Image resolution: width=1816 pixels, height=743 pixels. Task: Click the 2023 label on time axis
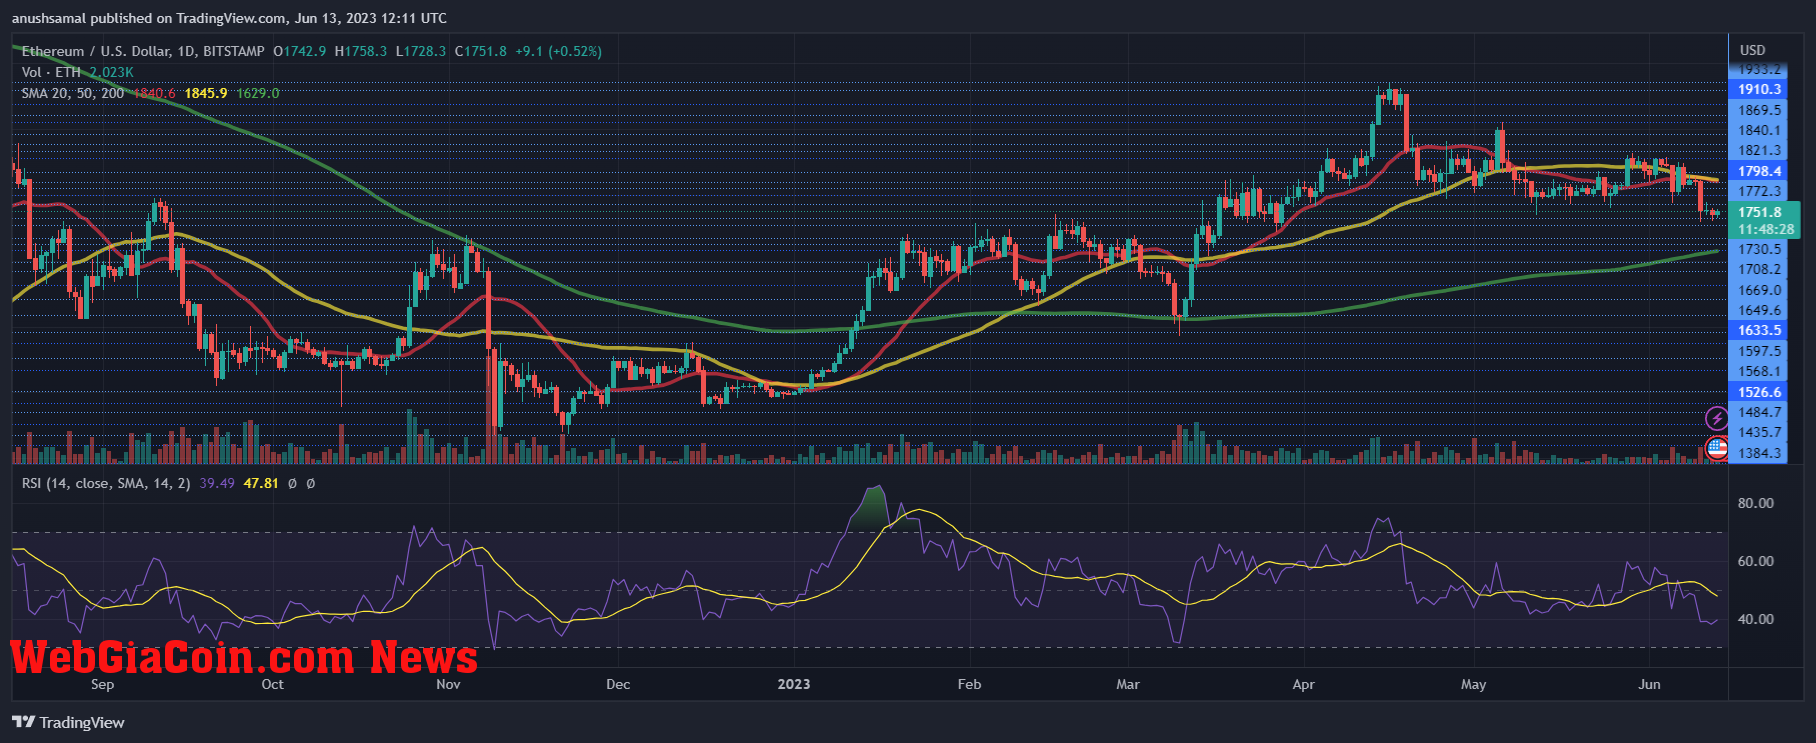(x=794, y=684)
